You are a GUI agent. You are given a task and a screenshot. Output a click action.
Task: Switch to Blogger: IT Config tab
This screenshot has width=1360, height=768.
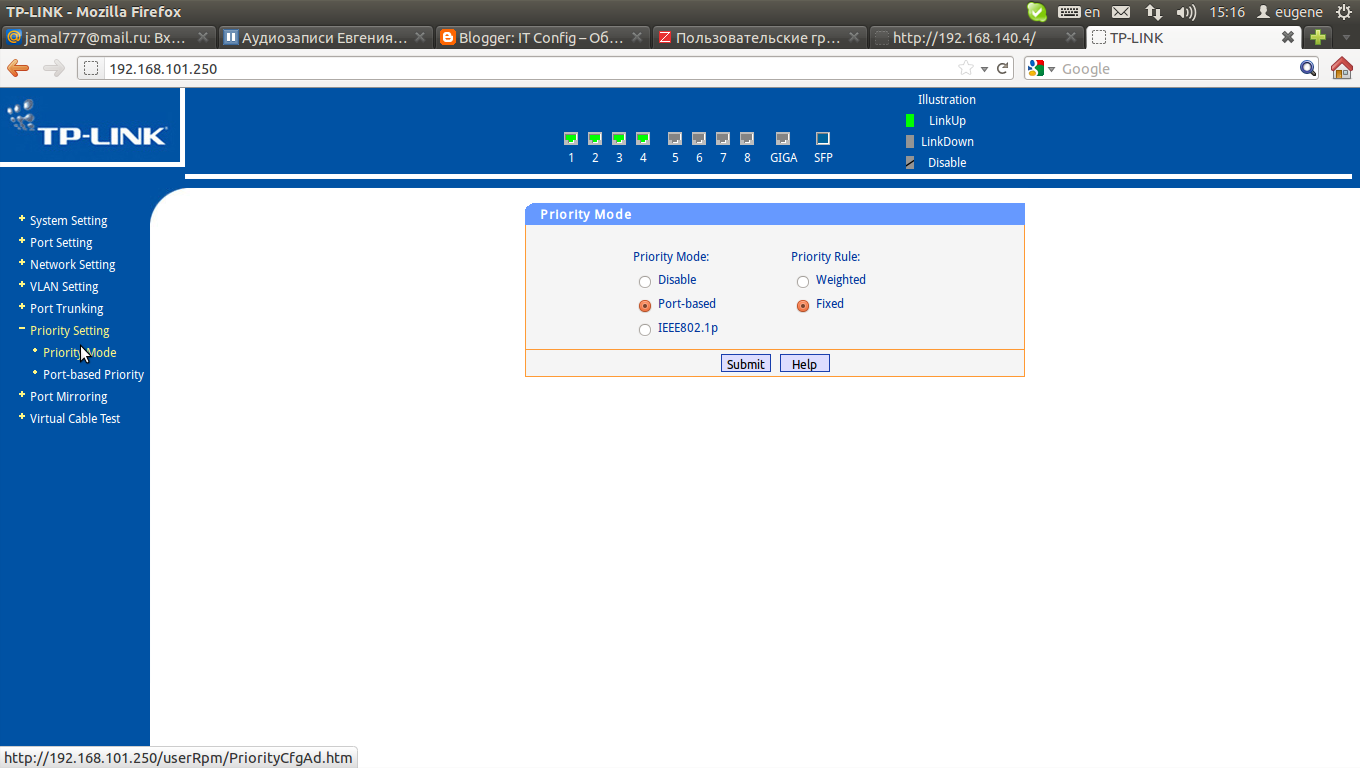542,38
